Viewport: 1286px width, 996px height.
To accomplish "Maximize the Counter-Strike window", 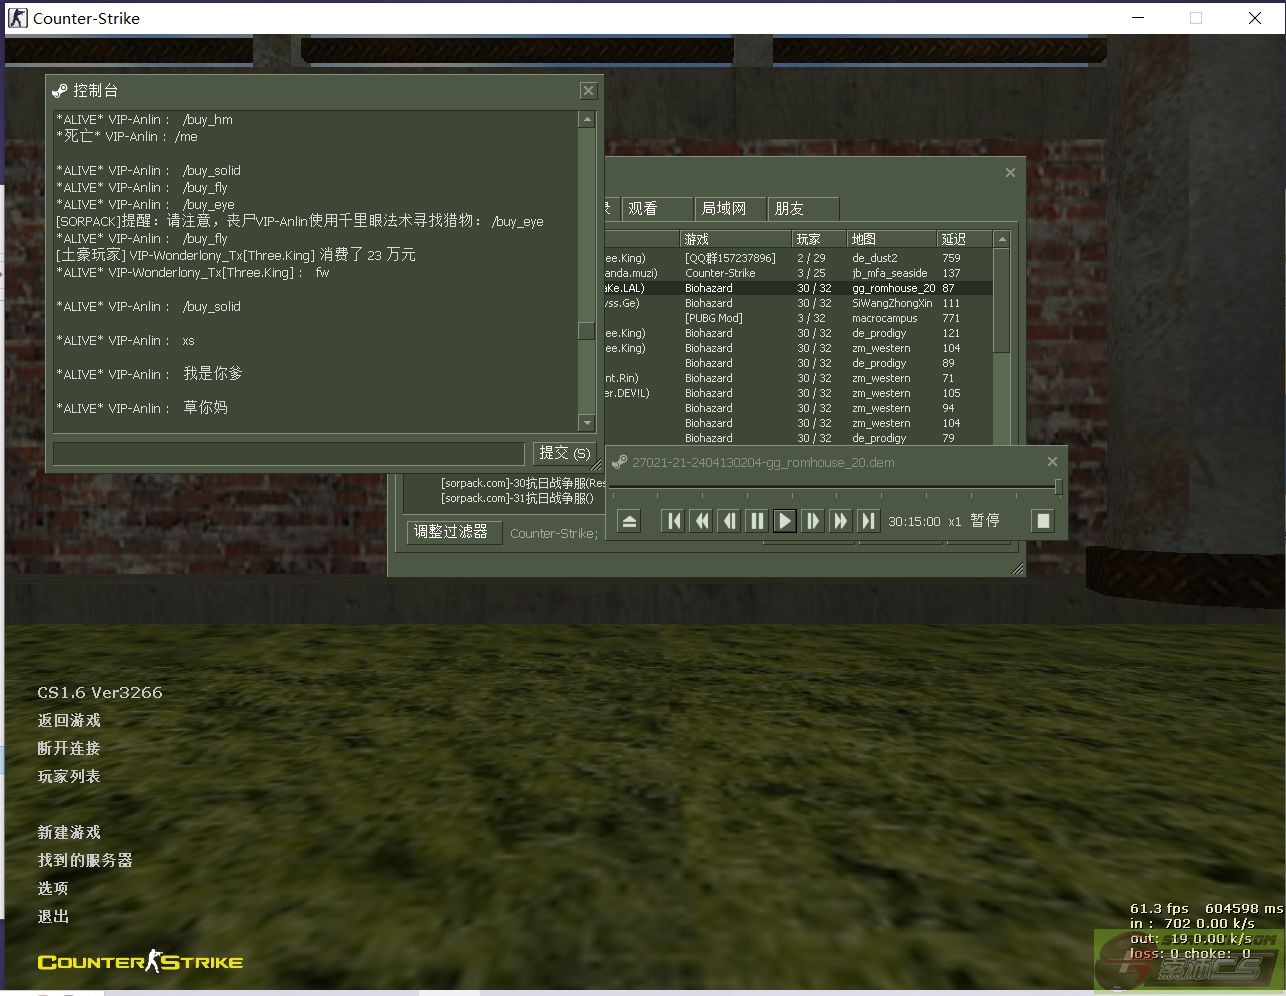I will (x=1196, y=18).
